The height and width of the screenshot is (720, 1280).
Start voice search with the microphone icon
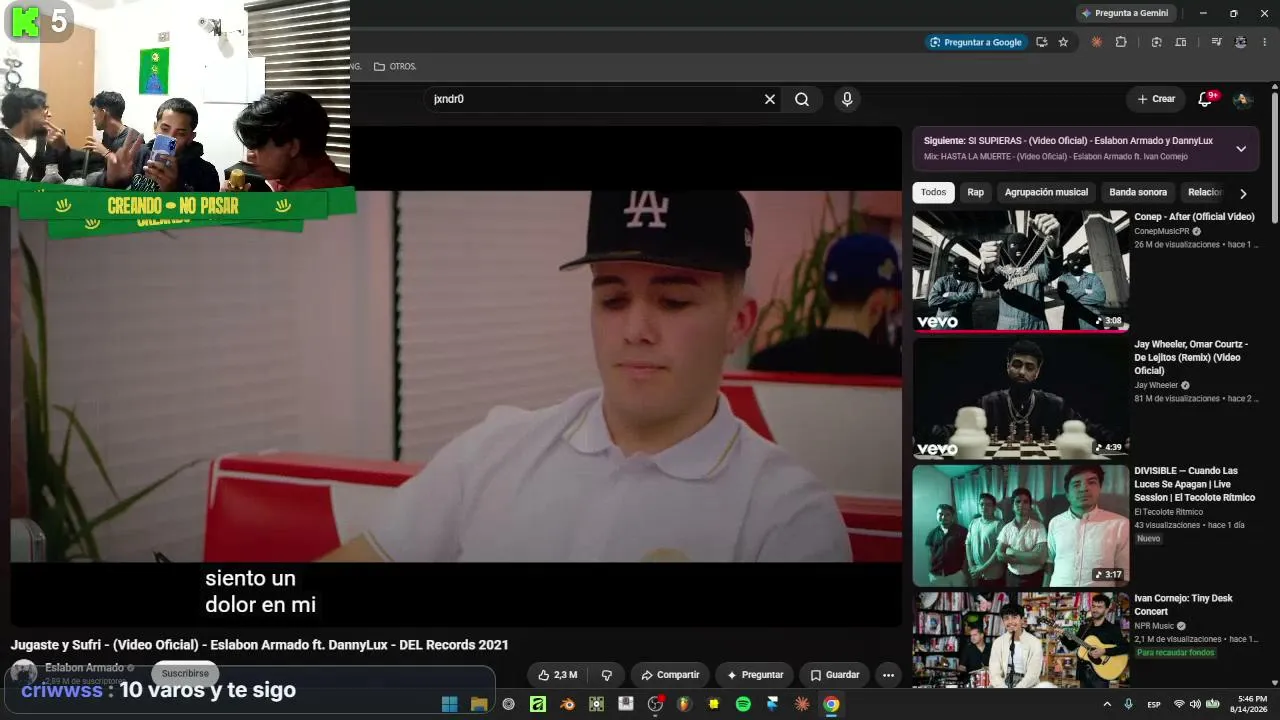pos(847,99)
